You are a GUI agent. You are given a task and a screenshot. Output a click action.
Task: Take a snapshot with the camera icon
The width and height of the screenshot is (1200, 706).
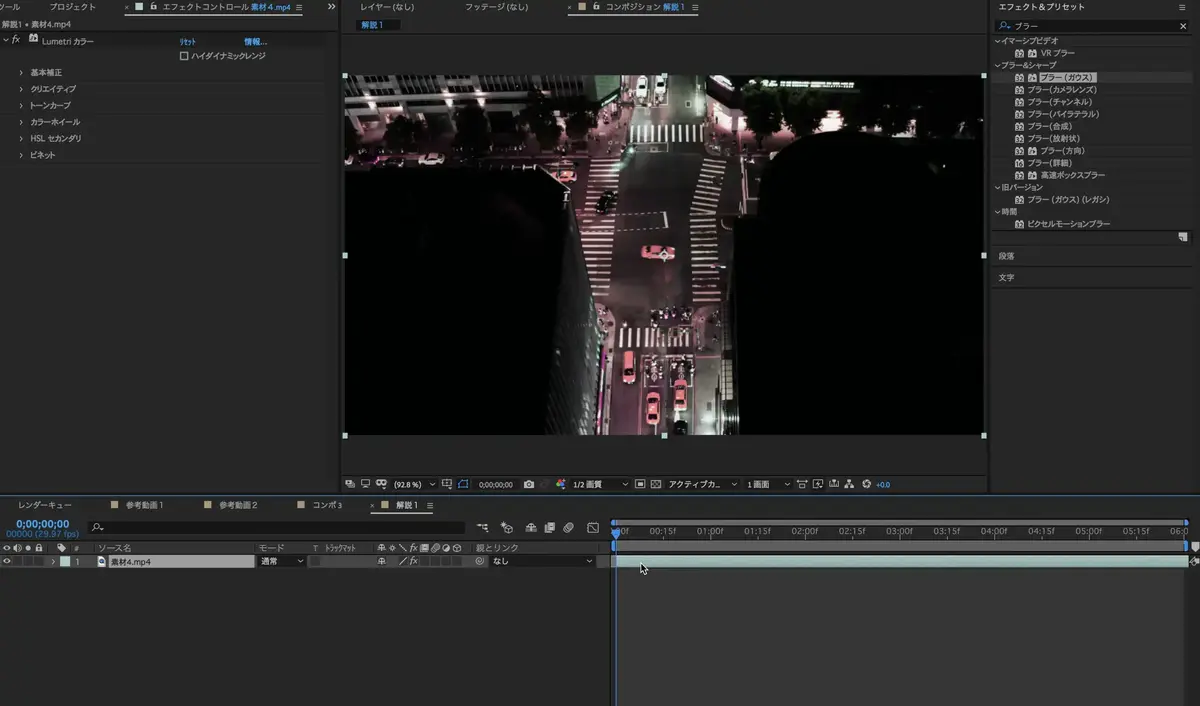point(528,484)
